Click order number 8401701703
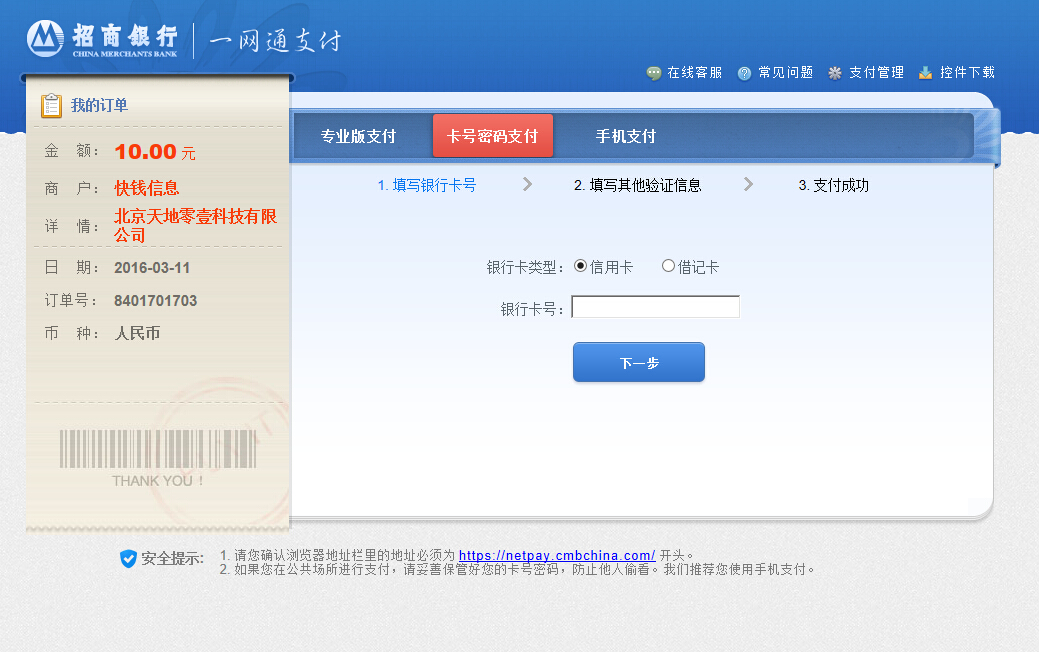Image resolution: width=1039 pixels, height=652 pixels. (156, 301)
